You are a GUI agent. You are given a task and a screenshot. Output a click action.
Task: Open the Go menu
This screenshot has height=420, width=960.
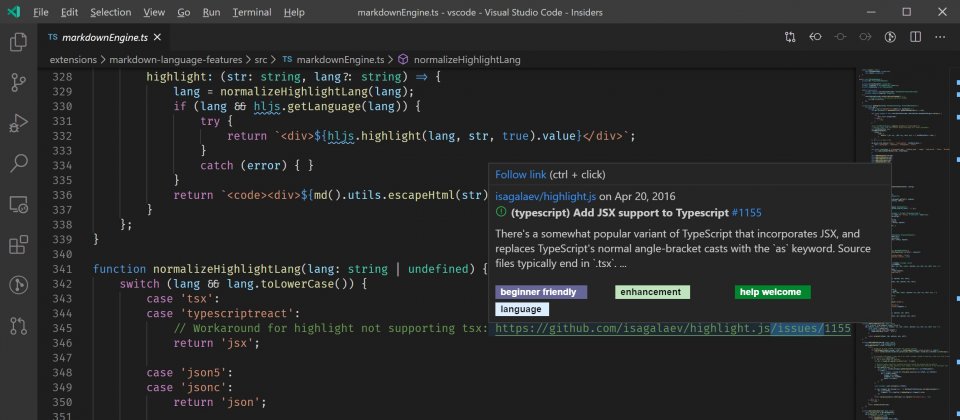tap(184, 12)
